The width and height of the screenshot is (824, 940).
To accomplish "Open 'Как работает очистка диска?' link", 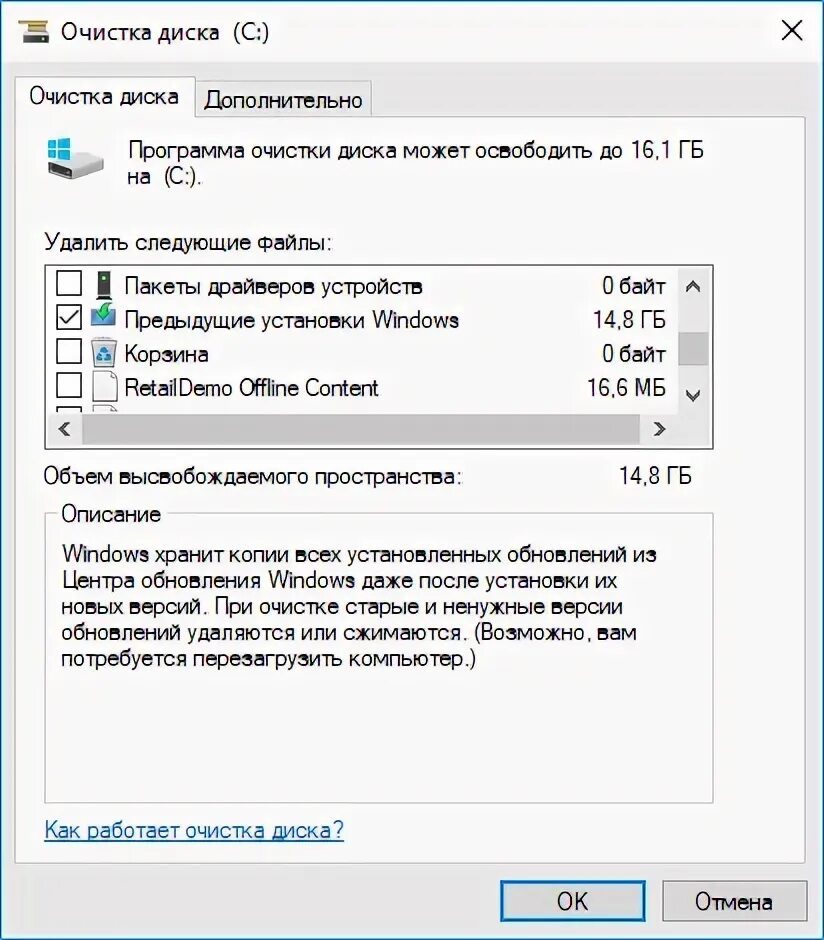I will (194, 830).
